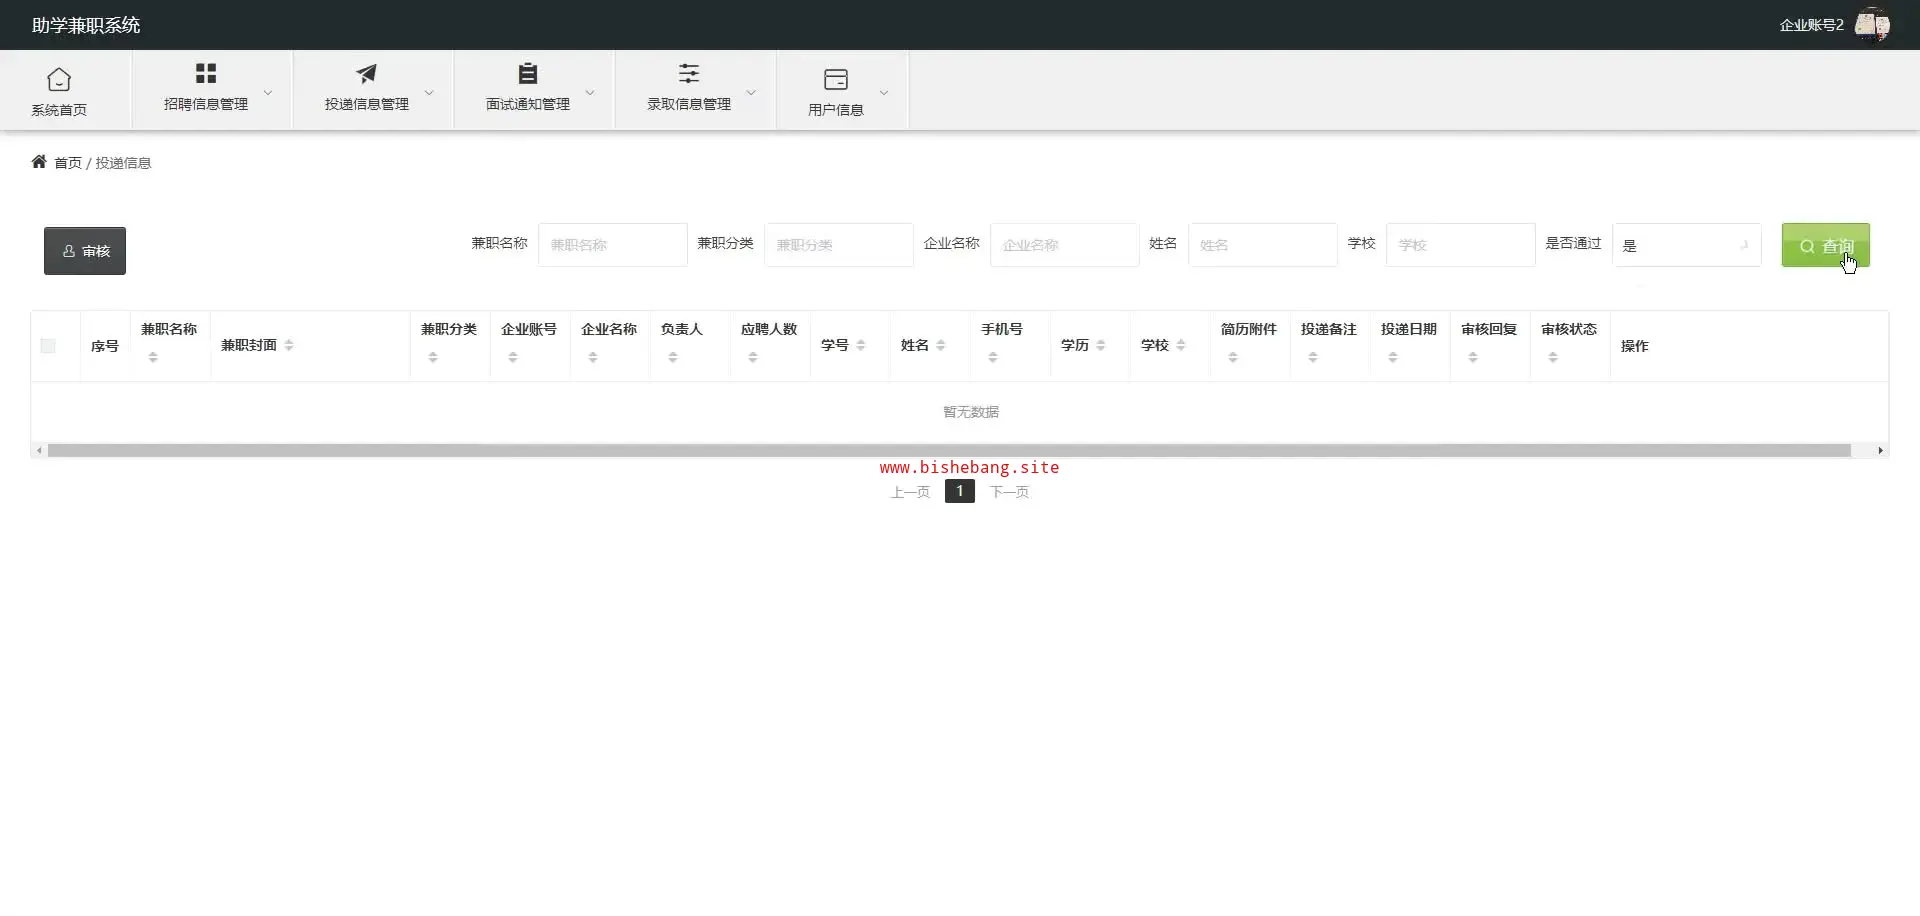
Task: Expand 录取信息管理 menu chevron
Action: coord(751,92)
